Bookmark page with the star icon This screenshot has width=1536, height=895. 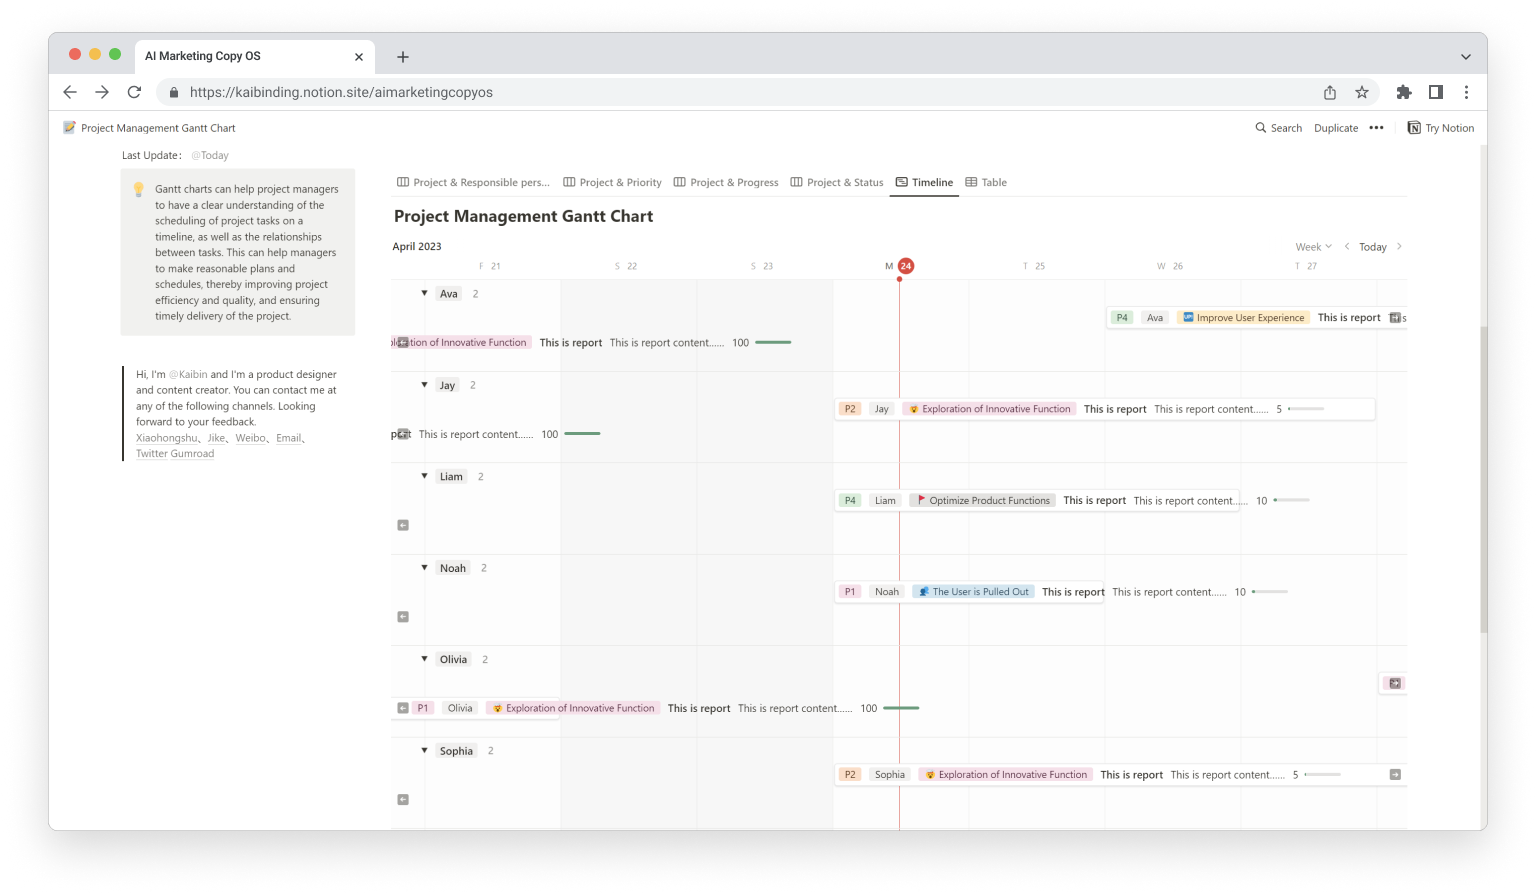tap(1362, 92)
